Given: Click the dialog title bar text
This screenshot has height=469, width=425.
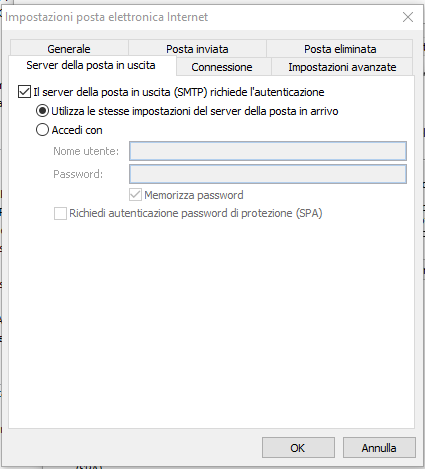Looking at the screenshot, I should (x=107, y=17).
